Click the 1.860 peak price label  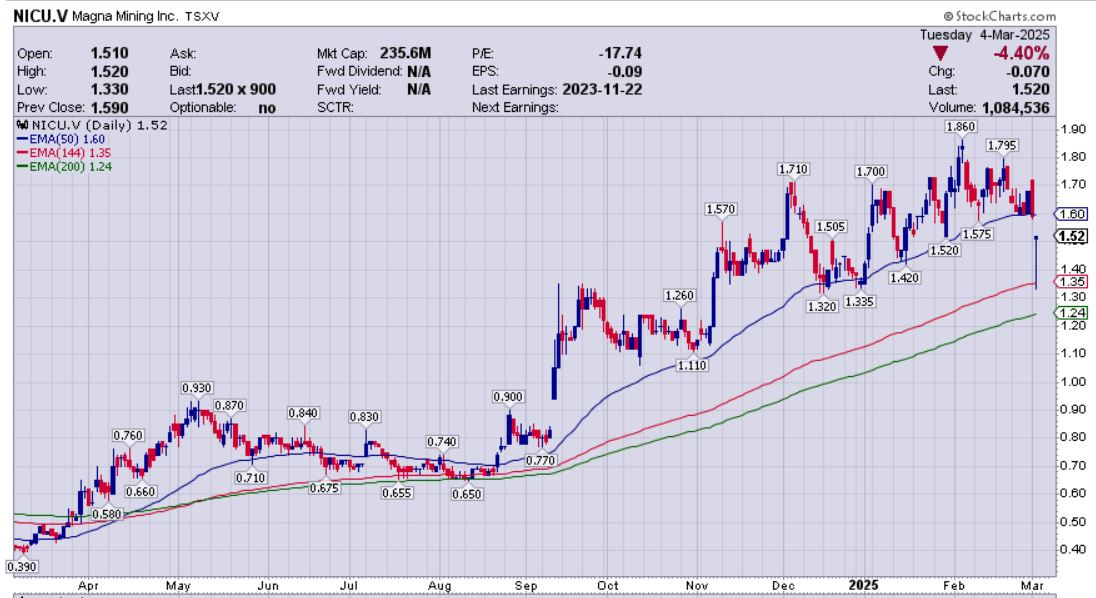point(960,126)
